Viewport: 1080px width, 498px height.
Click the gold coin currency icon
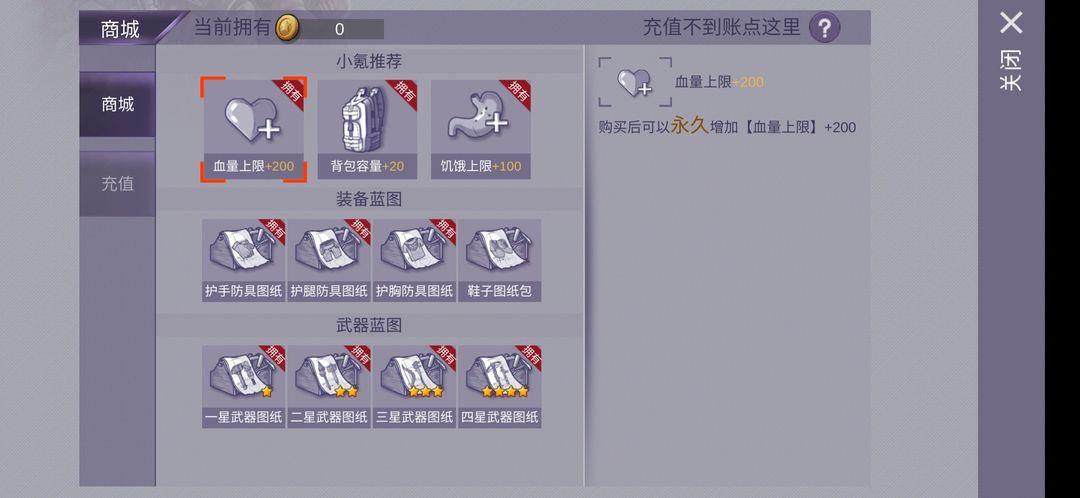[287, 29]
